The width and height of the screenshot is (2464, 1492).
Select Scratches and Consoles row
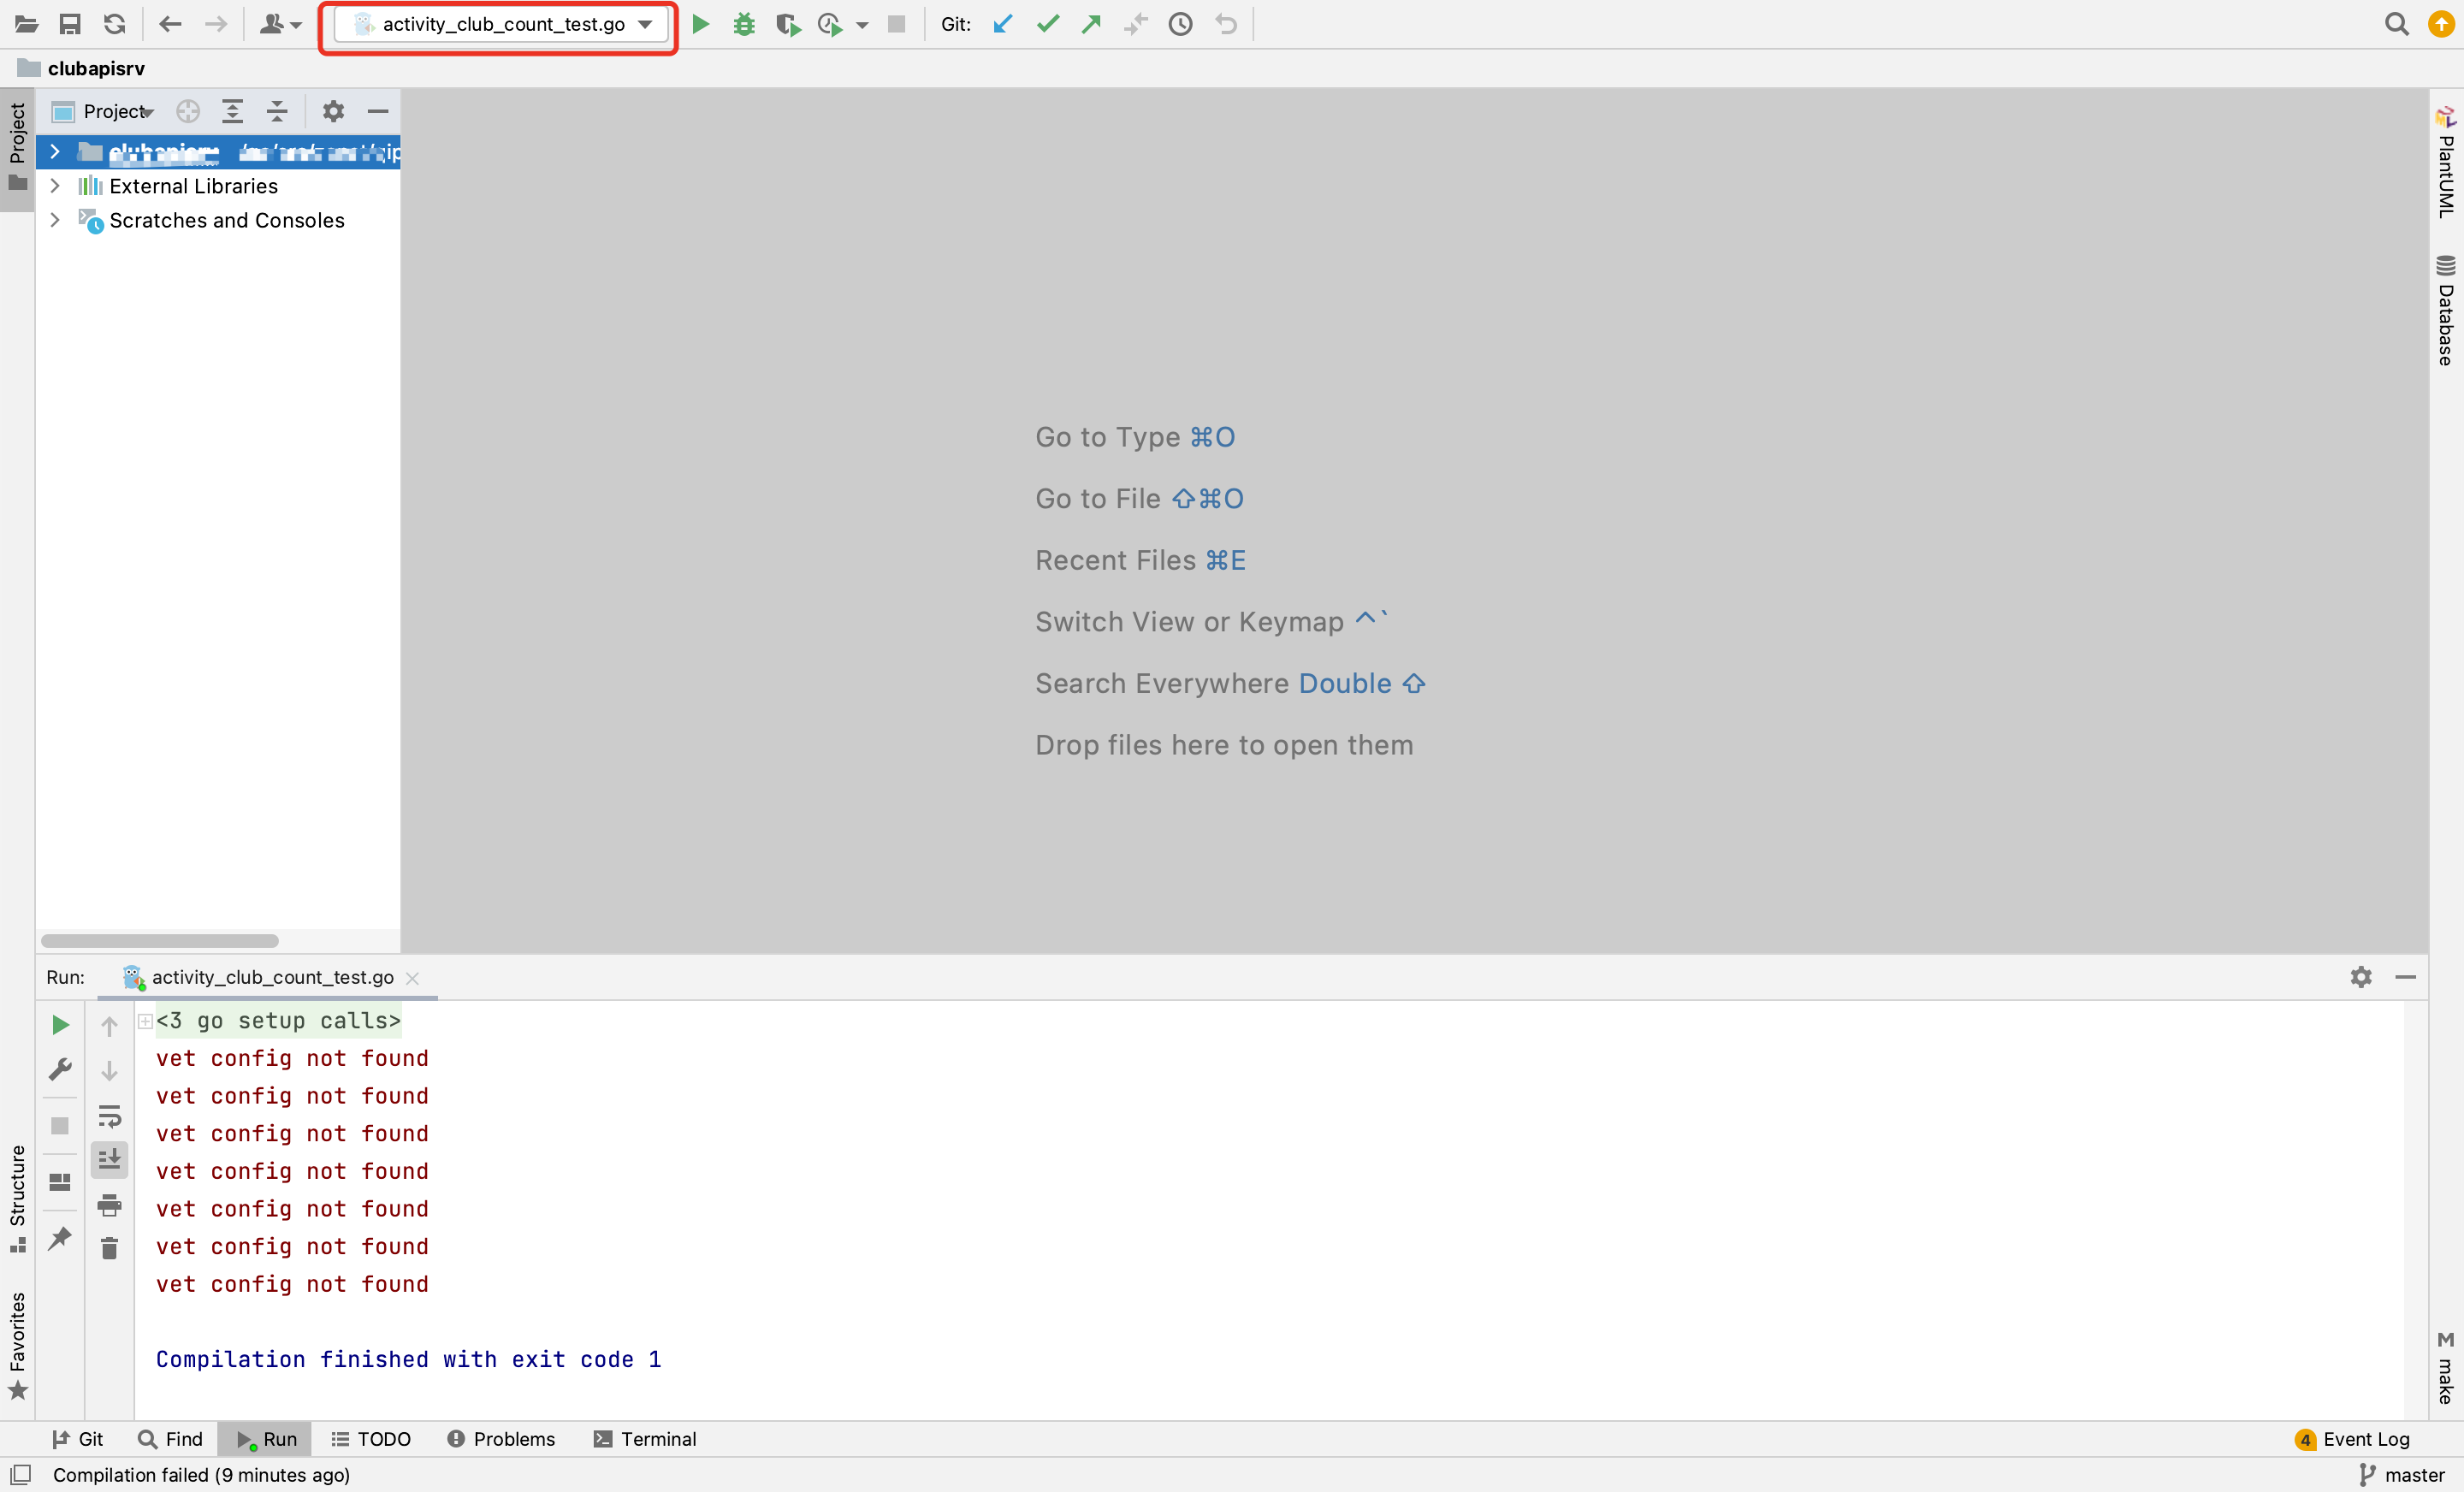point(218,220)
